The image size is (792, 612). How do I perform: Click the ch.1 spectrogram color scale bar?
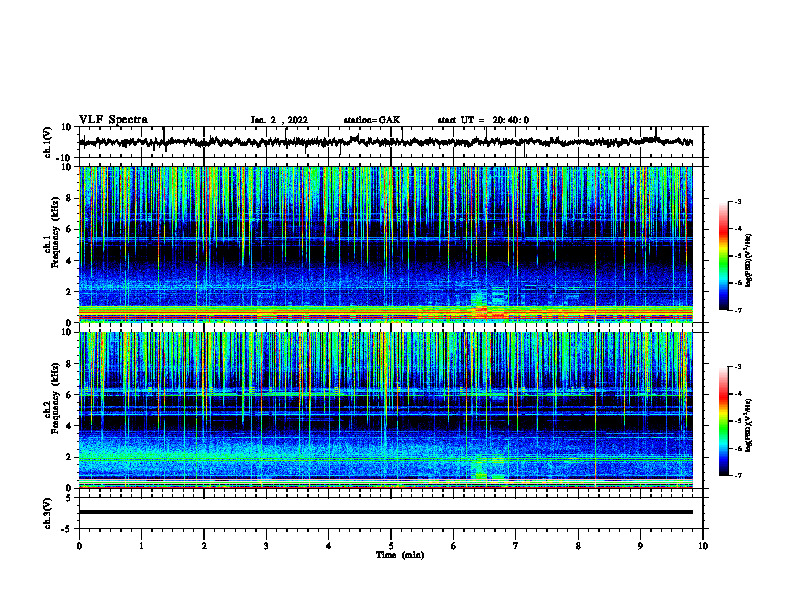tap(724, 256)
